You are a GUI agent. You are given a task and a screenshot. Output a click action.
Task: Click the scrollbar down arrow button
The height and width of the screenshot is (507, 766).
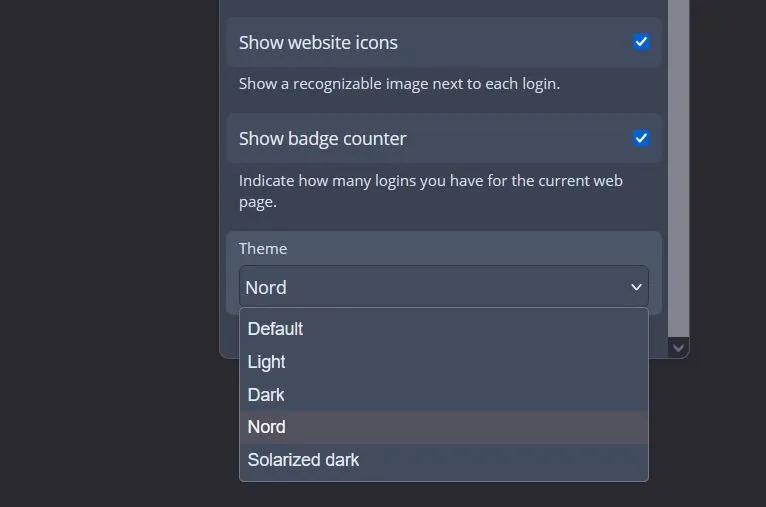(x=678, y=347)
